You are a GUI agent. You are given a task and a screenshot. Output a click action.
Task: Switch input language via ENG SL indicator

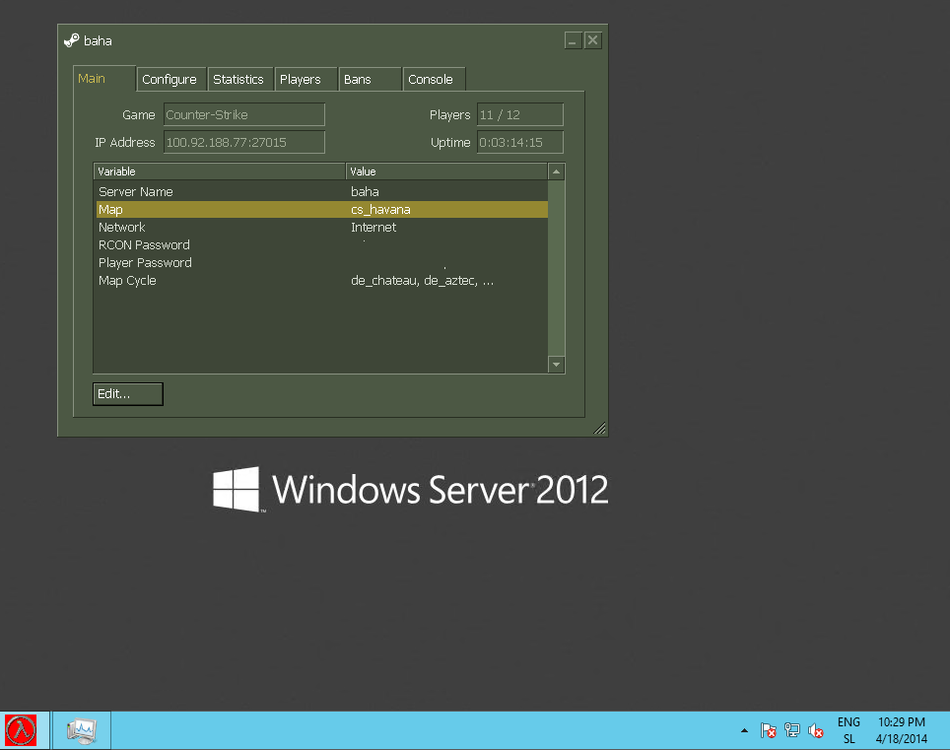pos(849,731)
